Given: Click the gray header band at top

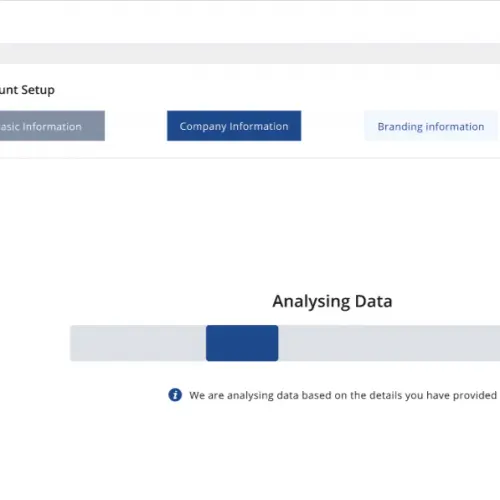Looking at the screenshot, I should (250, 53).
